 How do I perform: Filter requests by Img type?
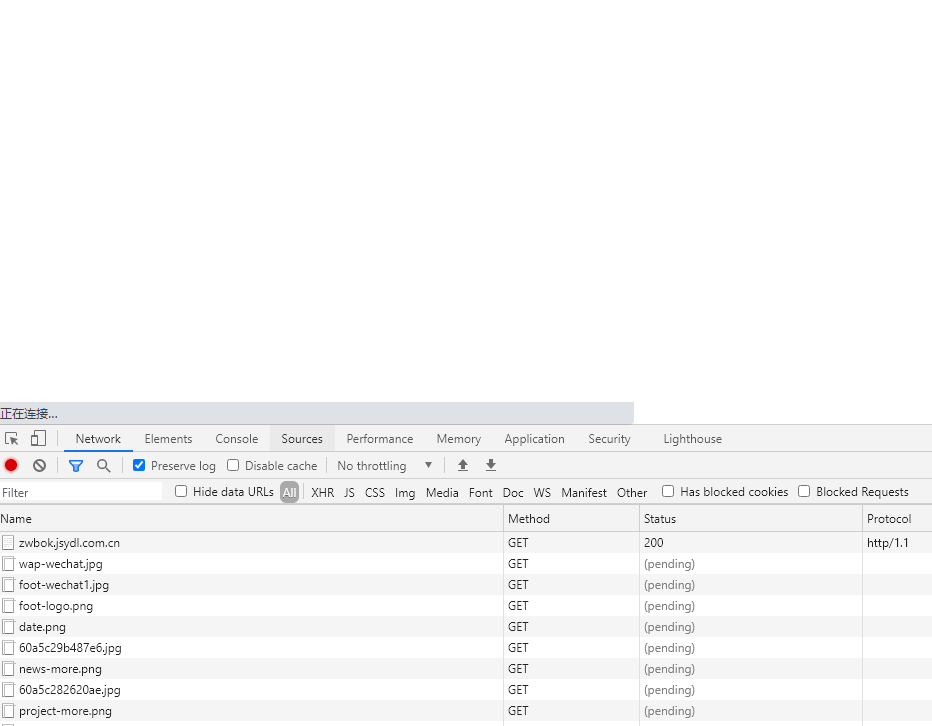pos(404,493)
